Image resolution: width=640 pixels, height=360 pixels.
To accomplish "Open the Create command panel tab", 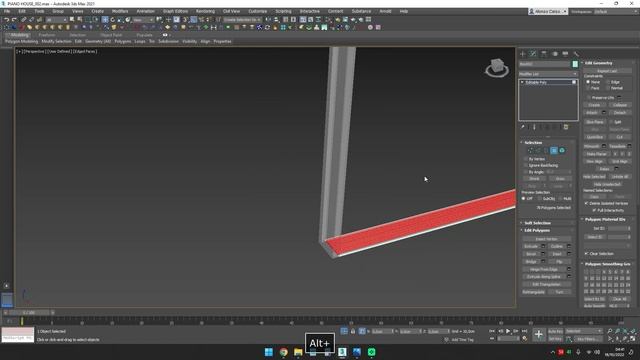I will pos(522,54).
